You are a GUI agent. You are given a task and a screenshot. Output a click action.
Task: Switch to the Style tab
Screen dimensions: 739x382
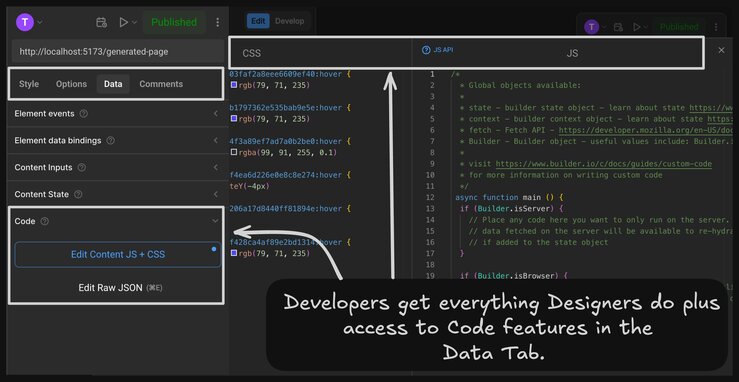tap(29, 84)
